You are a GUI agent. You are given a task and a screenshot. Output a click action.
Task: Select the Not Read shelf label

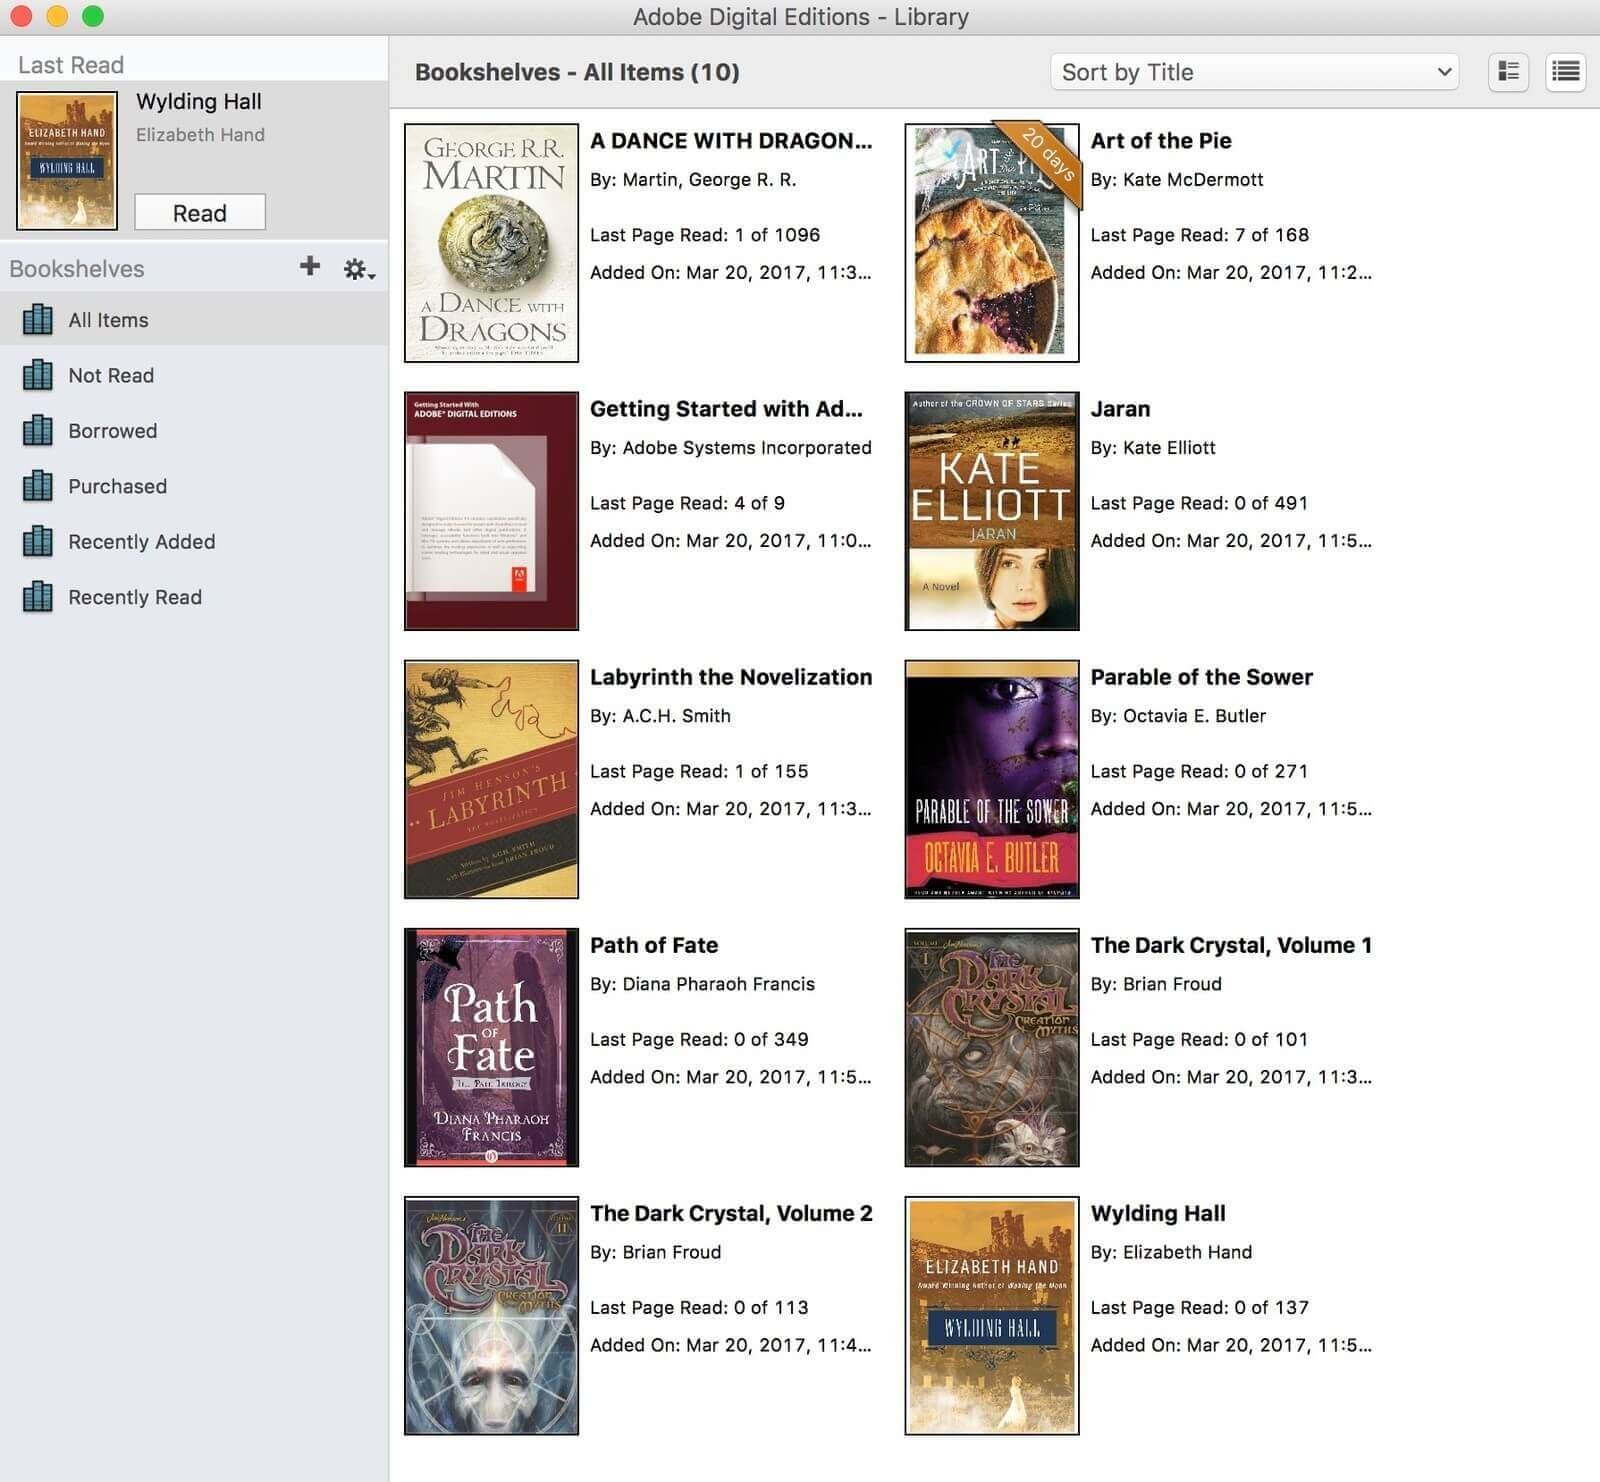(x=111, y=375)
